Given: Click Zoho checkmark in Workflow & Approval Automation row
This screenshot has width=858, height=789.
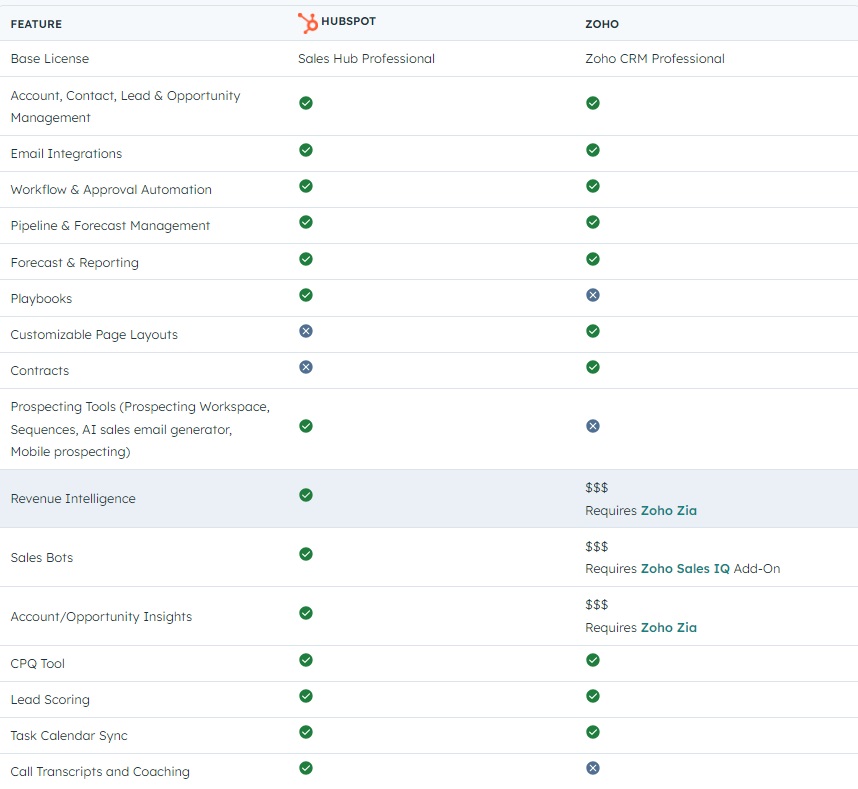Looking at the screenshot, I should [593, 186].
